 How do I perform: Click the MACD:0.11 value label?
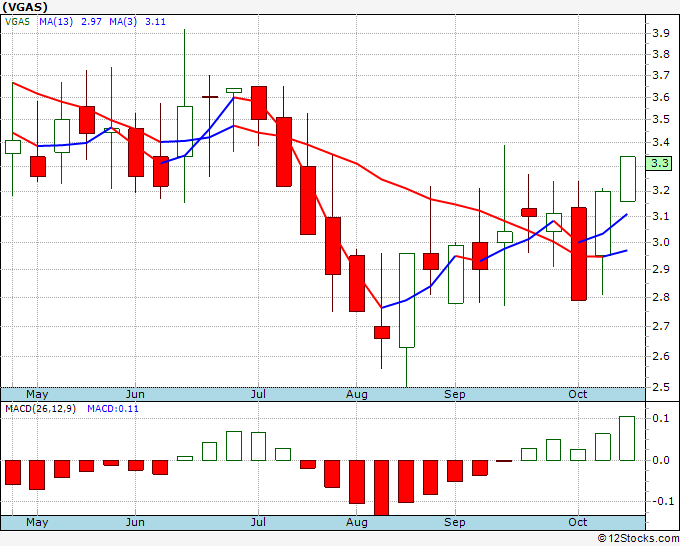click(x=113, y=409)
